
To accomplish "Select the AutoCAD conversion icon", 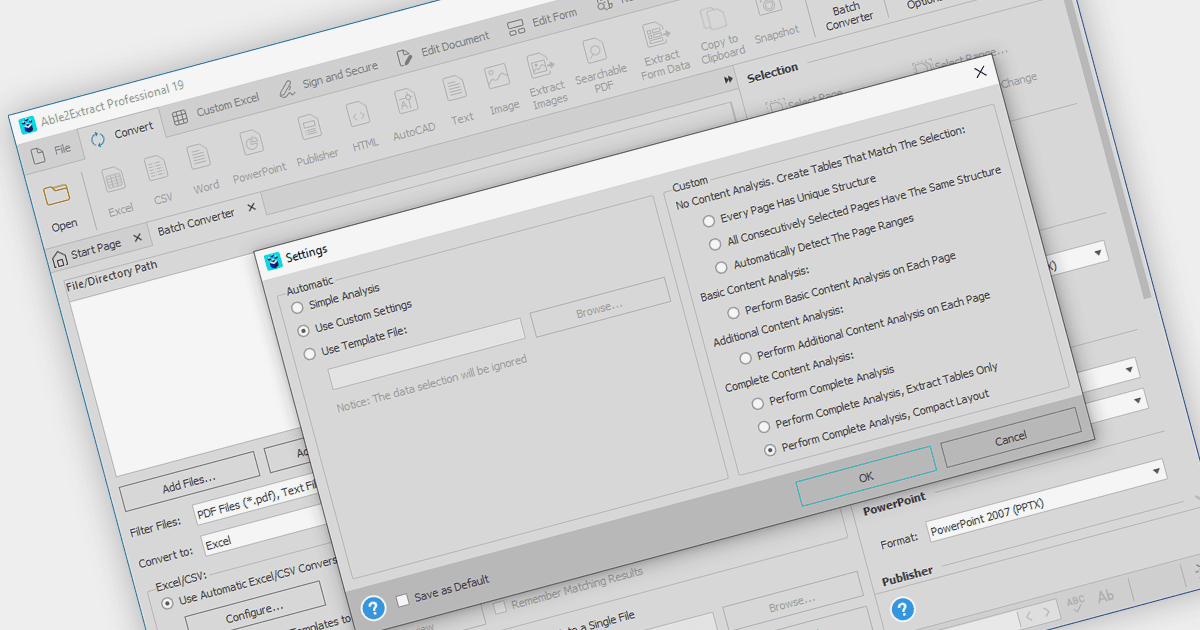I will coord(406,102).
